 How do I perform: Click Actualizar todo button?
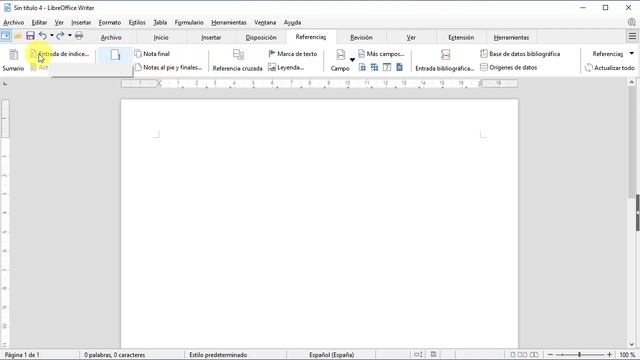pos(610,68)
